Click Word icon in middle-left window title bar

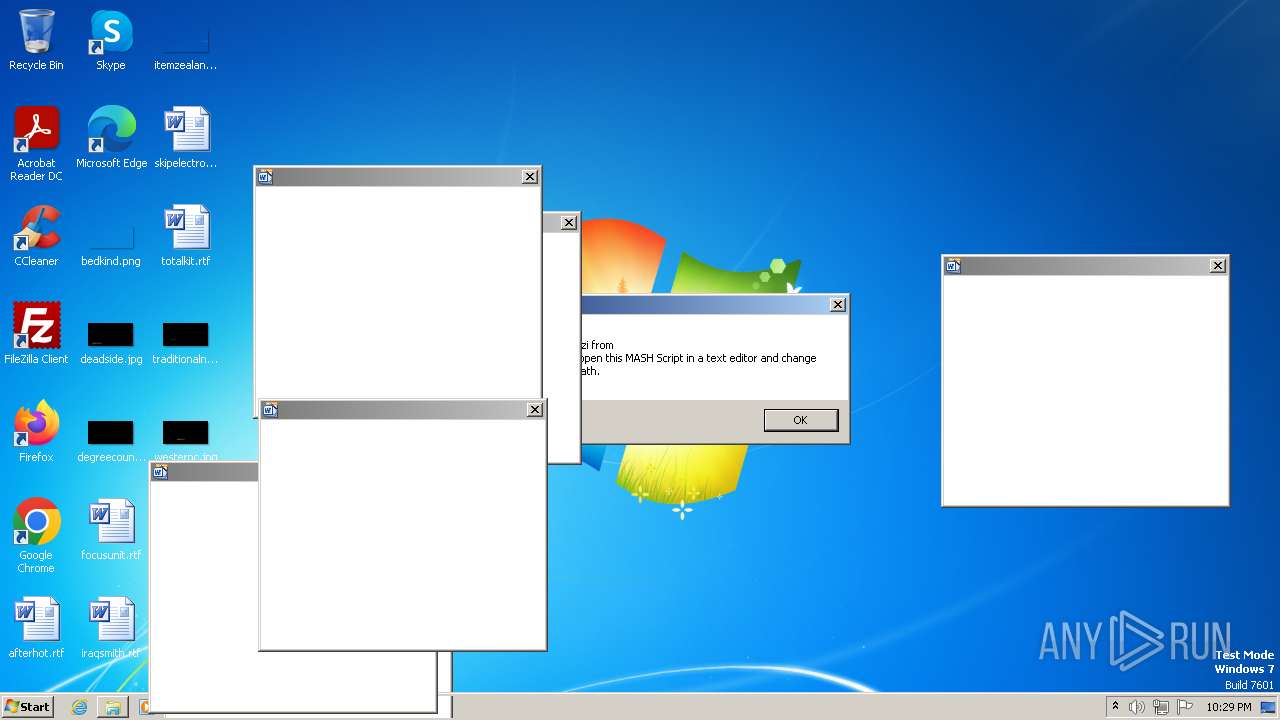pyautogui.click(x=270, y=410)
